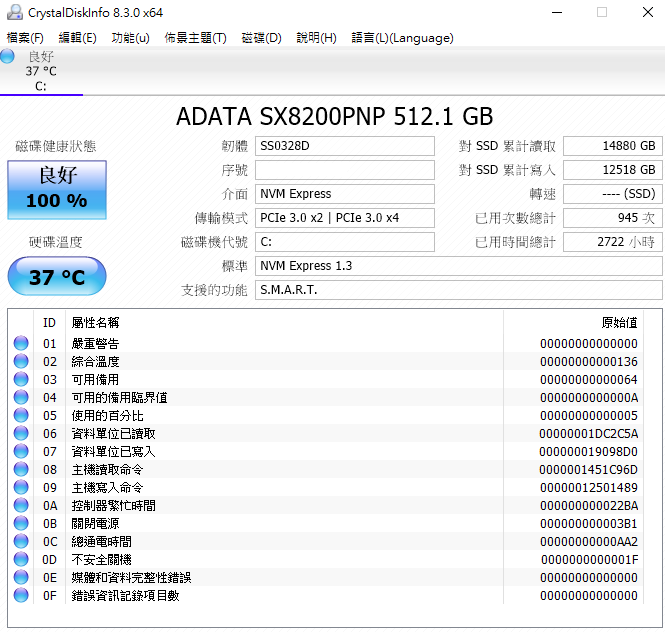Viewport: 665px width, 632px height.
Task: Click the CrystalDiskInfo app icon in title bar
Action: pyautogui.click(x=15, y=12)
